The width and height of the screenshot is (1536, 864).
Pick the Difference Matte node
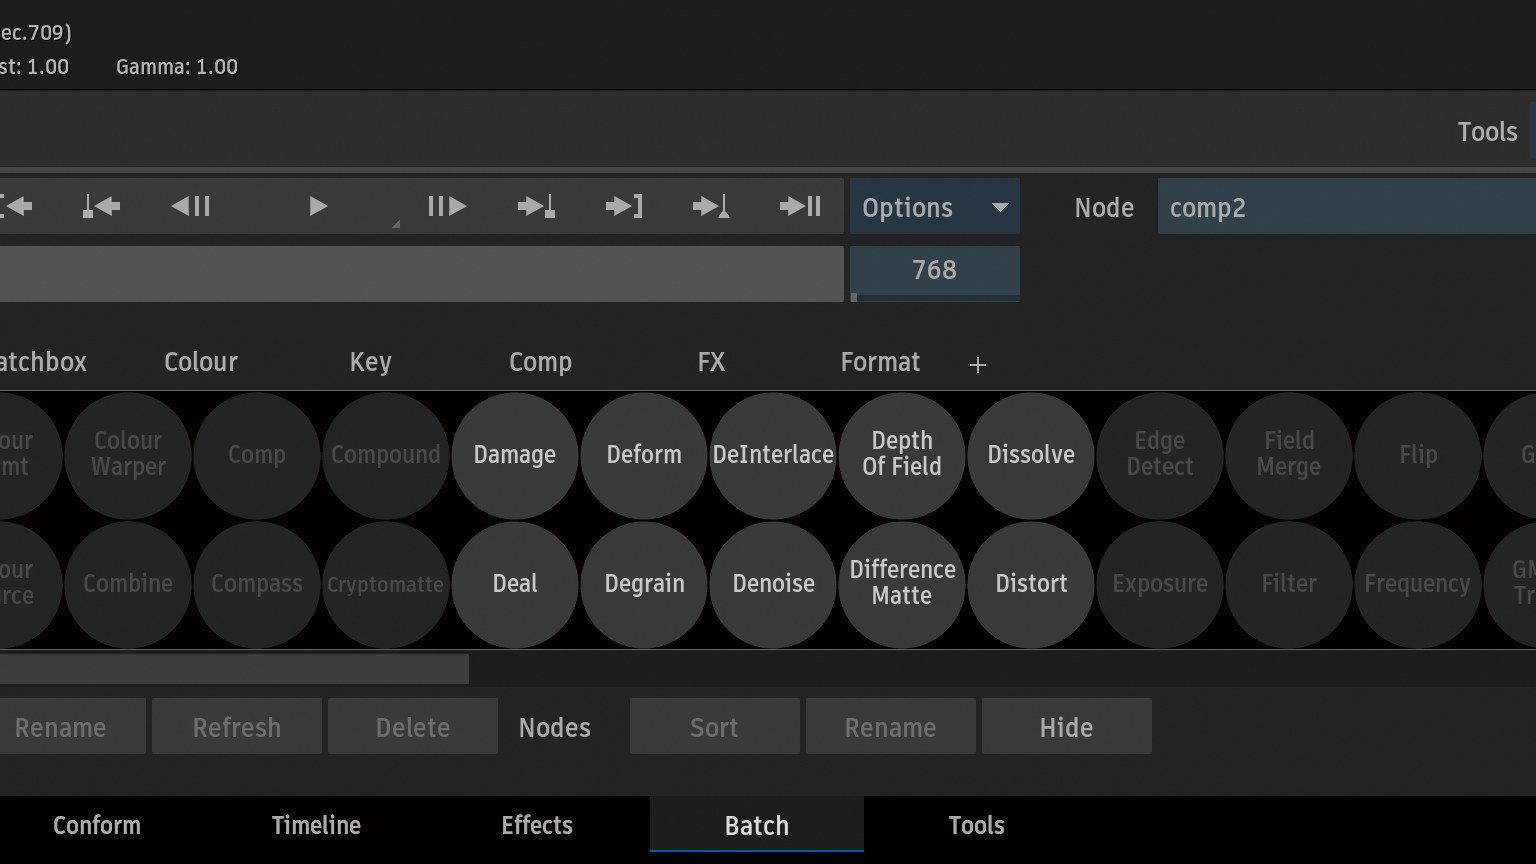[902, 583]
